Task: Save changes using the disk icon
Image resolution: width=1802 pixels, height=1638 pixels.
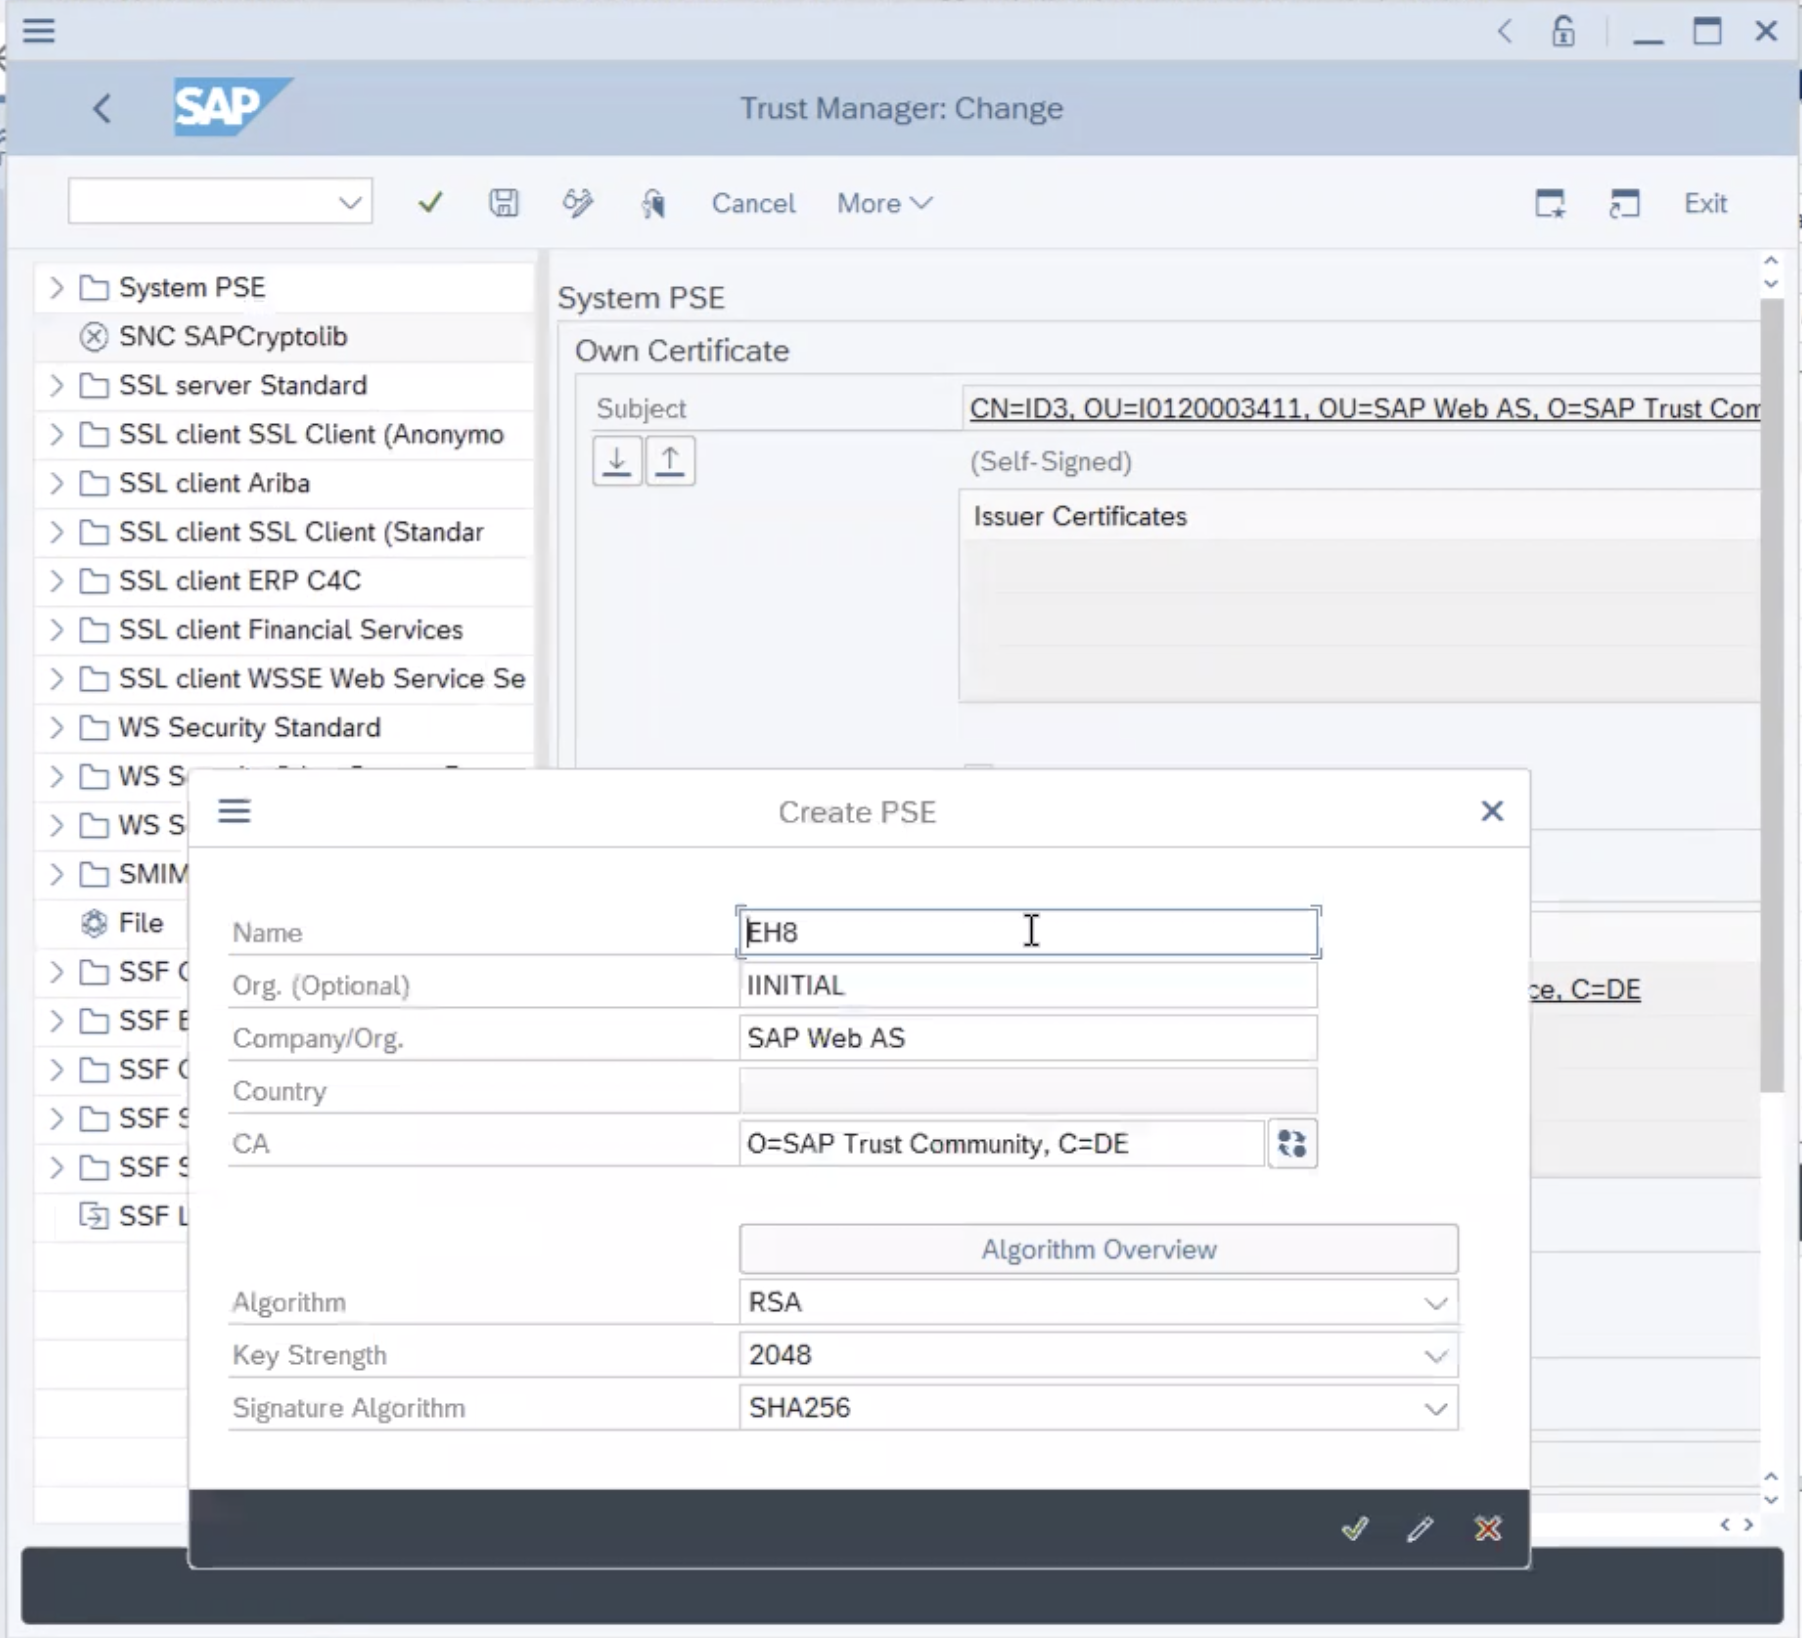Action: coord(504,202)
